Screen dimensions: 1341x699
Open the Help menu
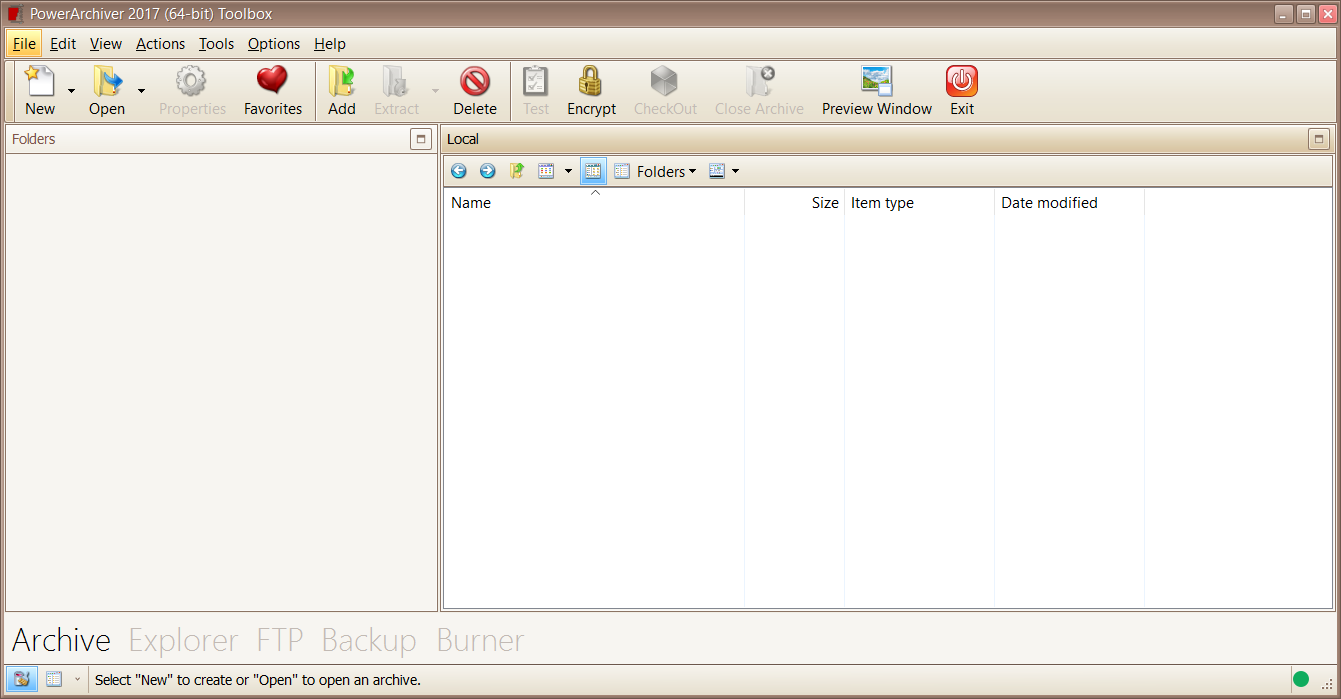(330, 44)
